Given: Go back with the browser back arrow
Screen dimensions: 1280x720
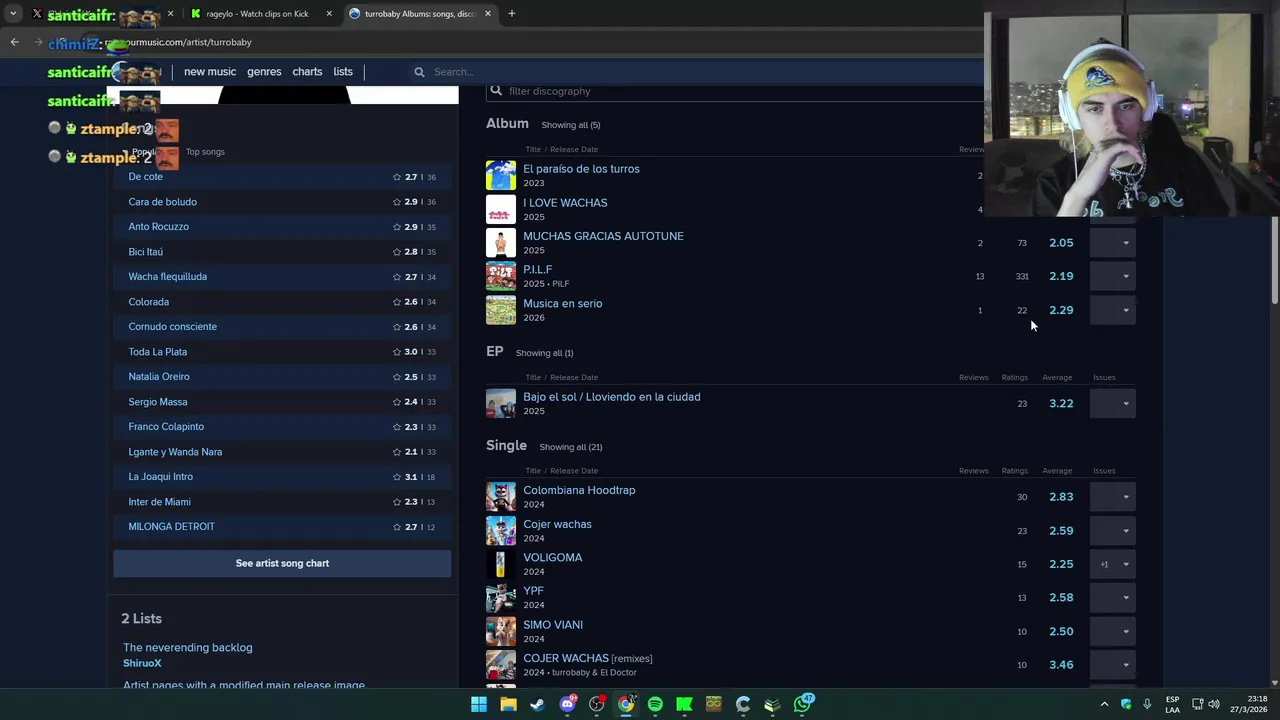Looking at the screenshot, I should [15, 42].
